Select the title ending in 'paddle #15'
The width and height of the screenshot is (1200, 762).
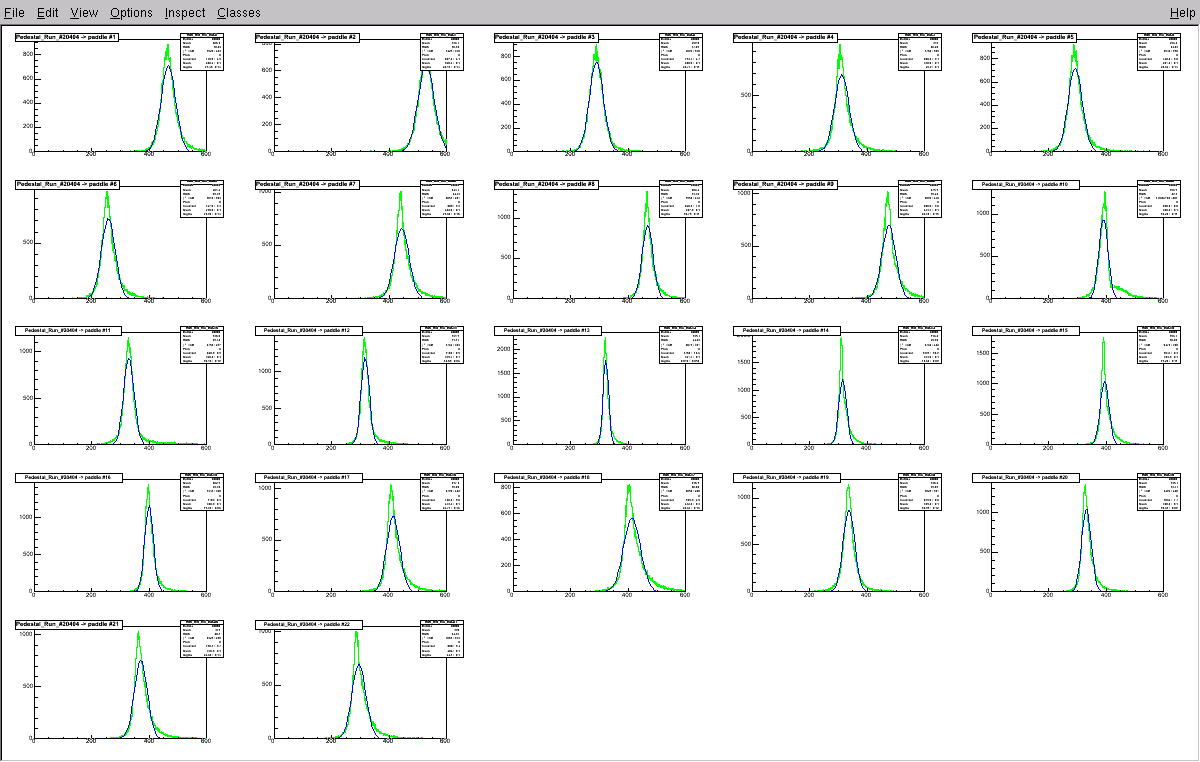pyautogui.click(x=1024, y=331)
